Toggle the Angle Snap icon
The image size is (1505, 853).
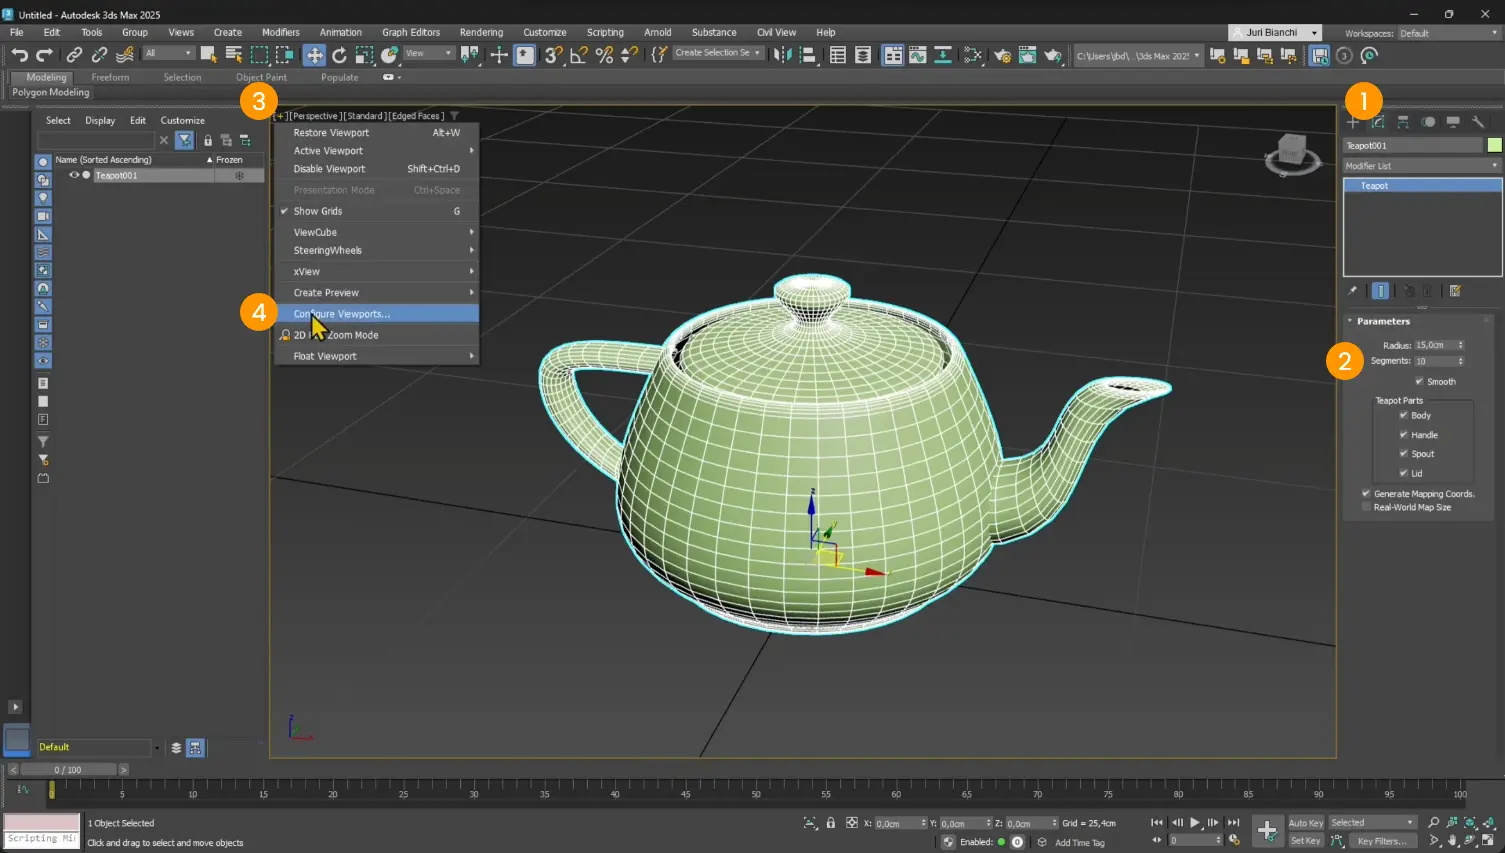pyautogui.click(x=579, y=55)
